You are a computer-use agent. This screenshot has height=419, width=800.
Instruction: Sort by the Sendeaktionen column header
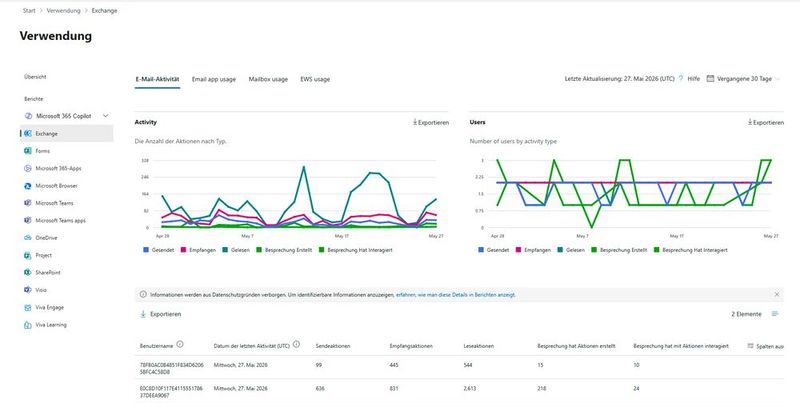tap(333, 346)
